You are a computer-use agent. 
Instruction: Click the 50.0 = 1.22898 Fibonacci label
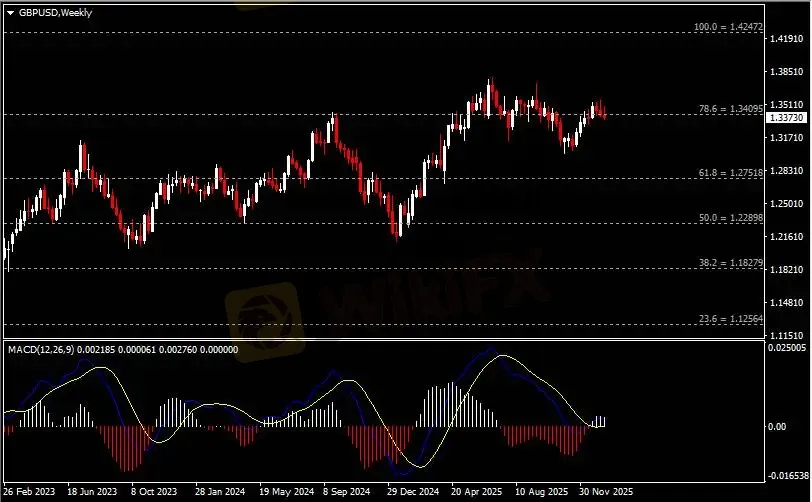[732, 217]
